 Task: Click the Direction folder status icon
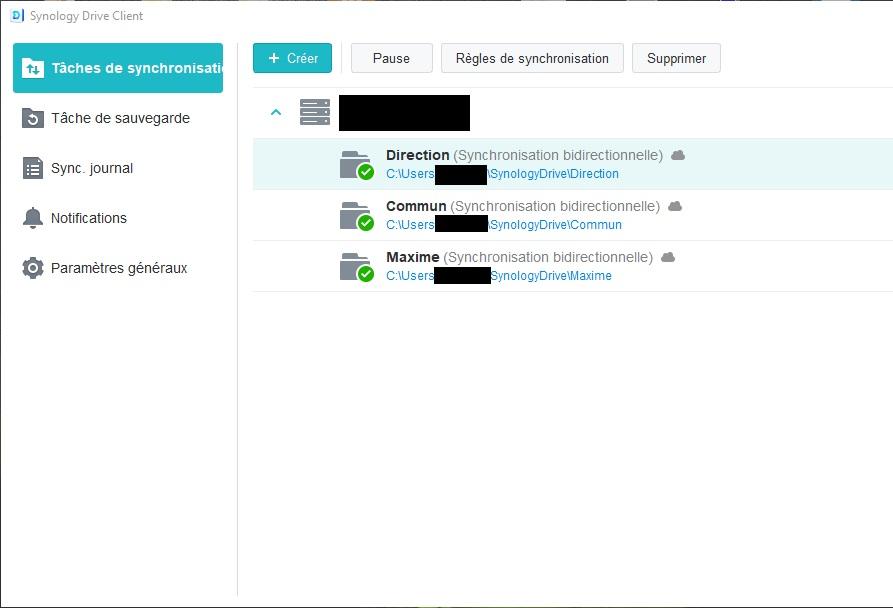(x=357, y=165)
